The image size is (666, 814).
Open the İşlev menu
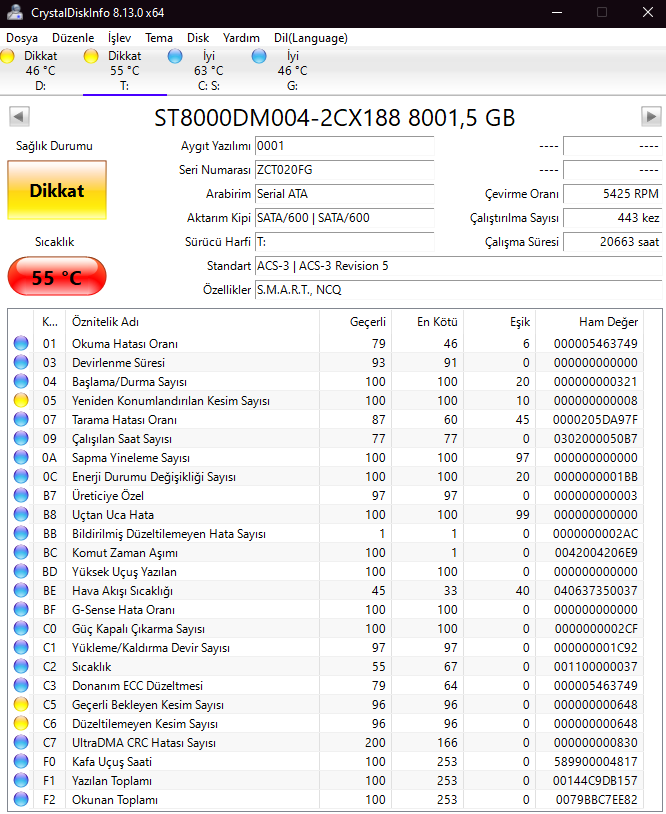tap(119, 38)
